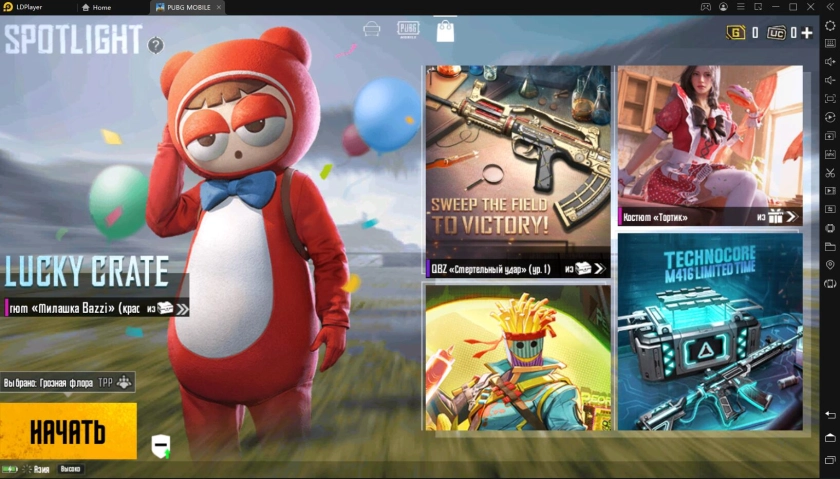Open LDPlayer keyboard mapping icon in sidebar
The image size is (840, 479).
pyautogui.click(x=830, y=43)
